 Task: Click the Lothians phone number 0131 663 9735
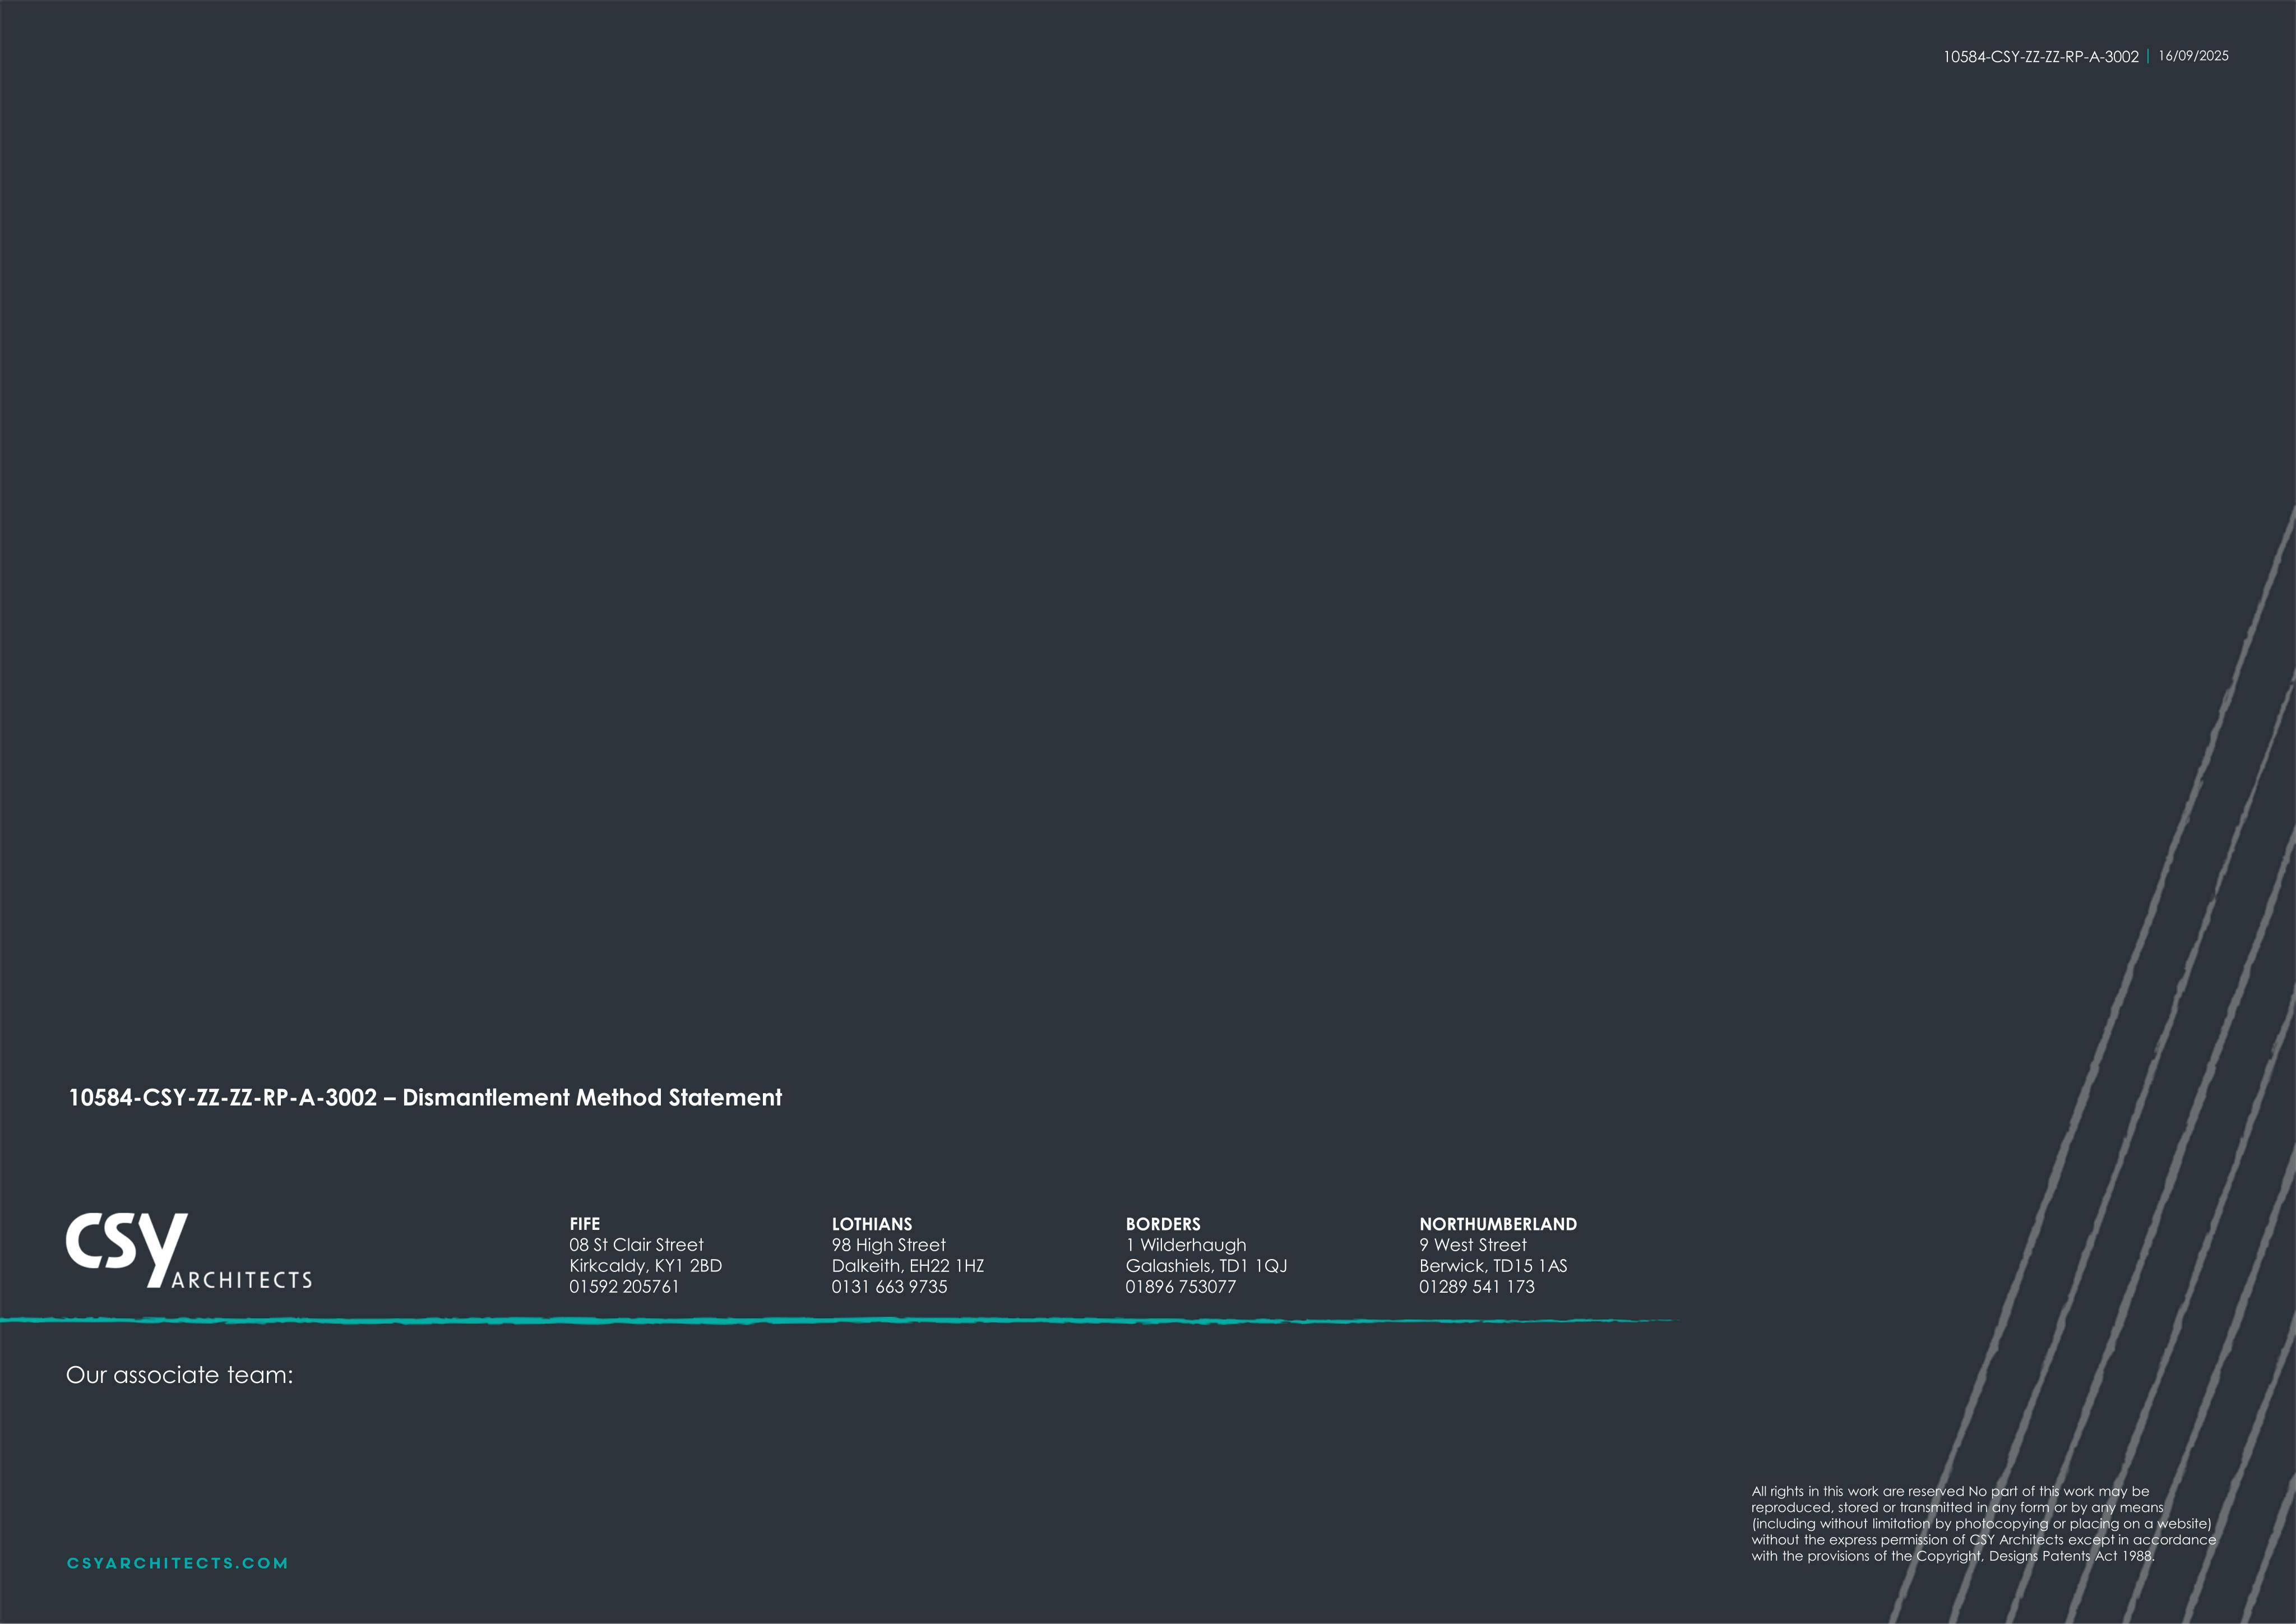click(x=889, y=1287)
